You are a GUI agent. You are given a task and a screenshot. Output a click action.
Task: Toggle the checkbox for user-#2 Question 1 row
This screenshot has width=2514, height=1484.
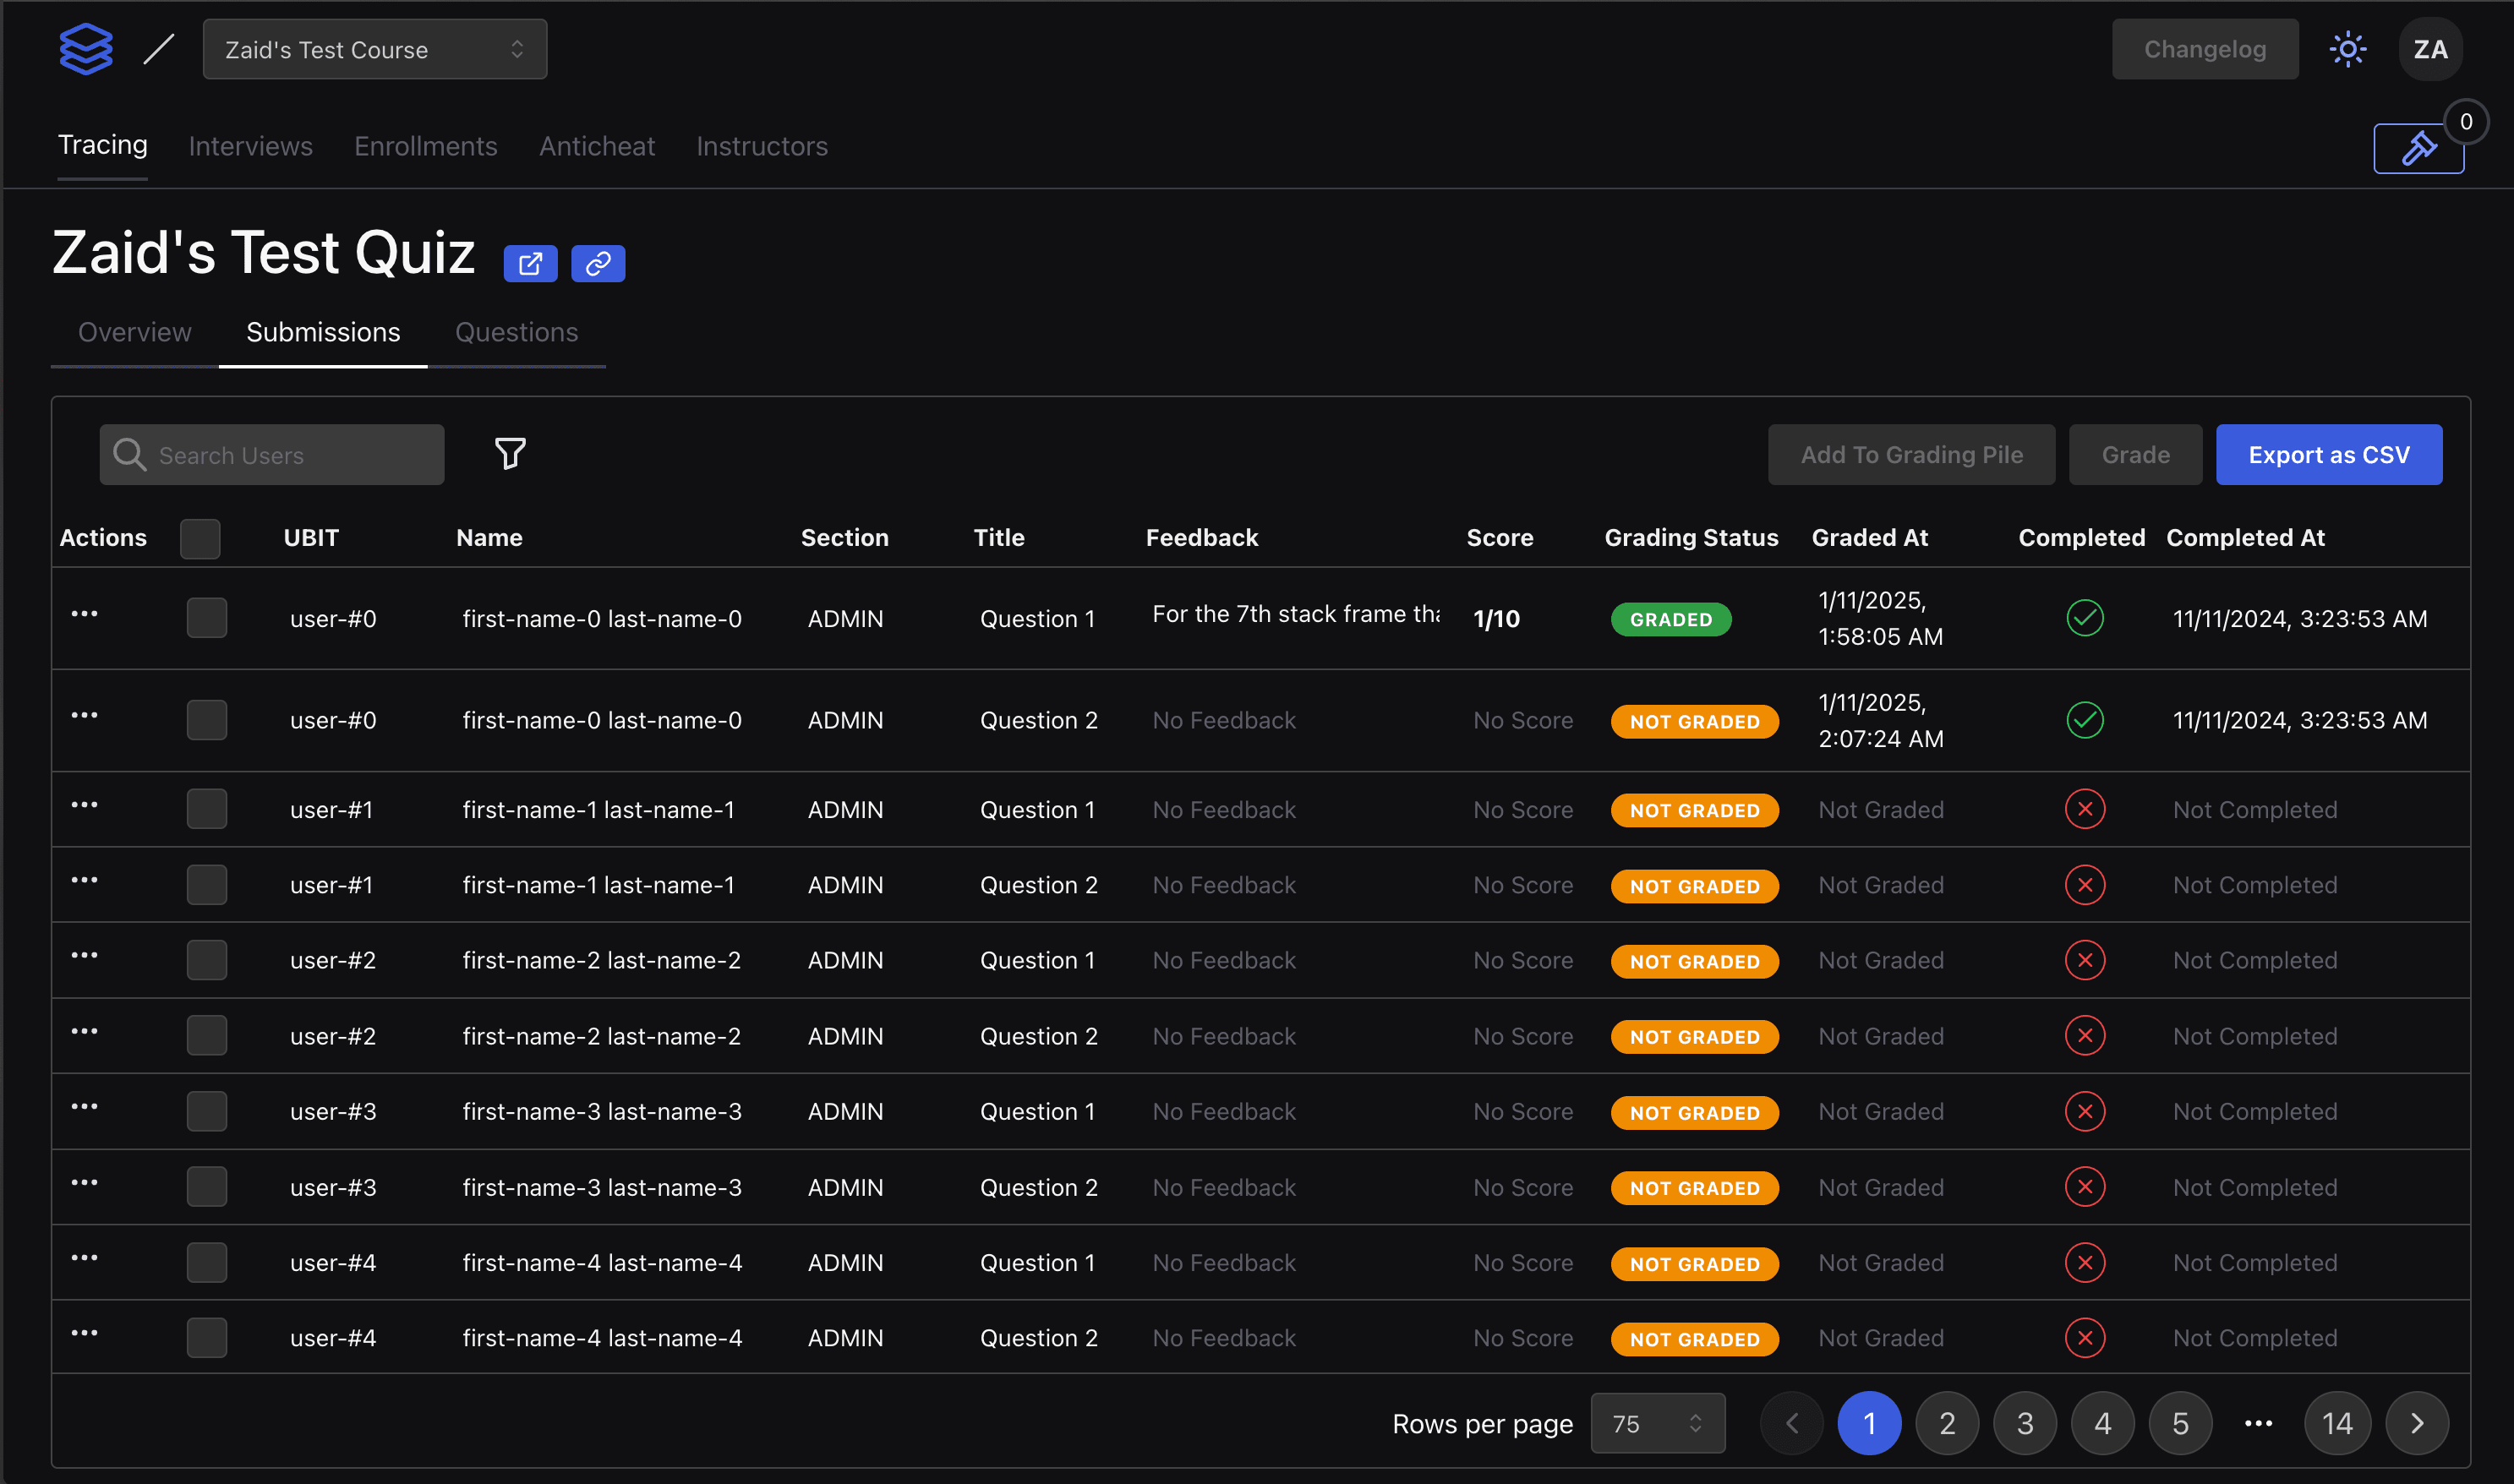pos(207,959)
